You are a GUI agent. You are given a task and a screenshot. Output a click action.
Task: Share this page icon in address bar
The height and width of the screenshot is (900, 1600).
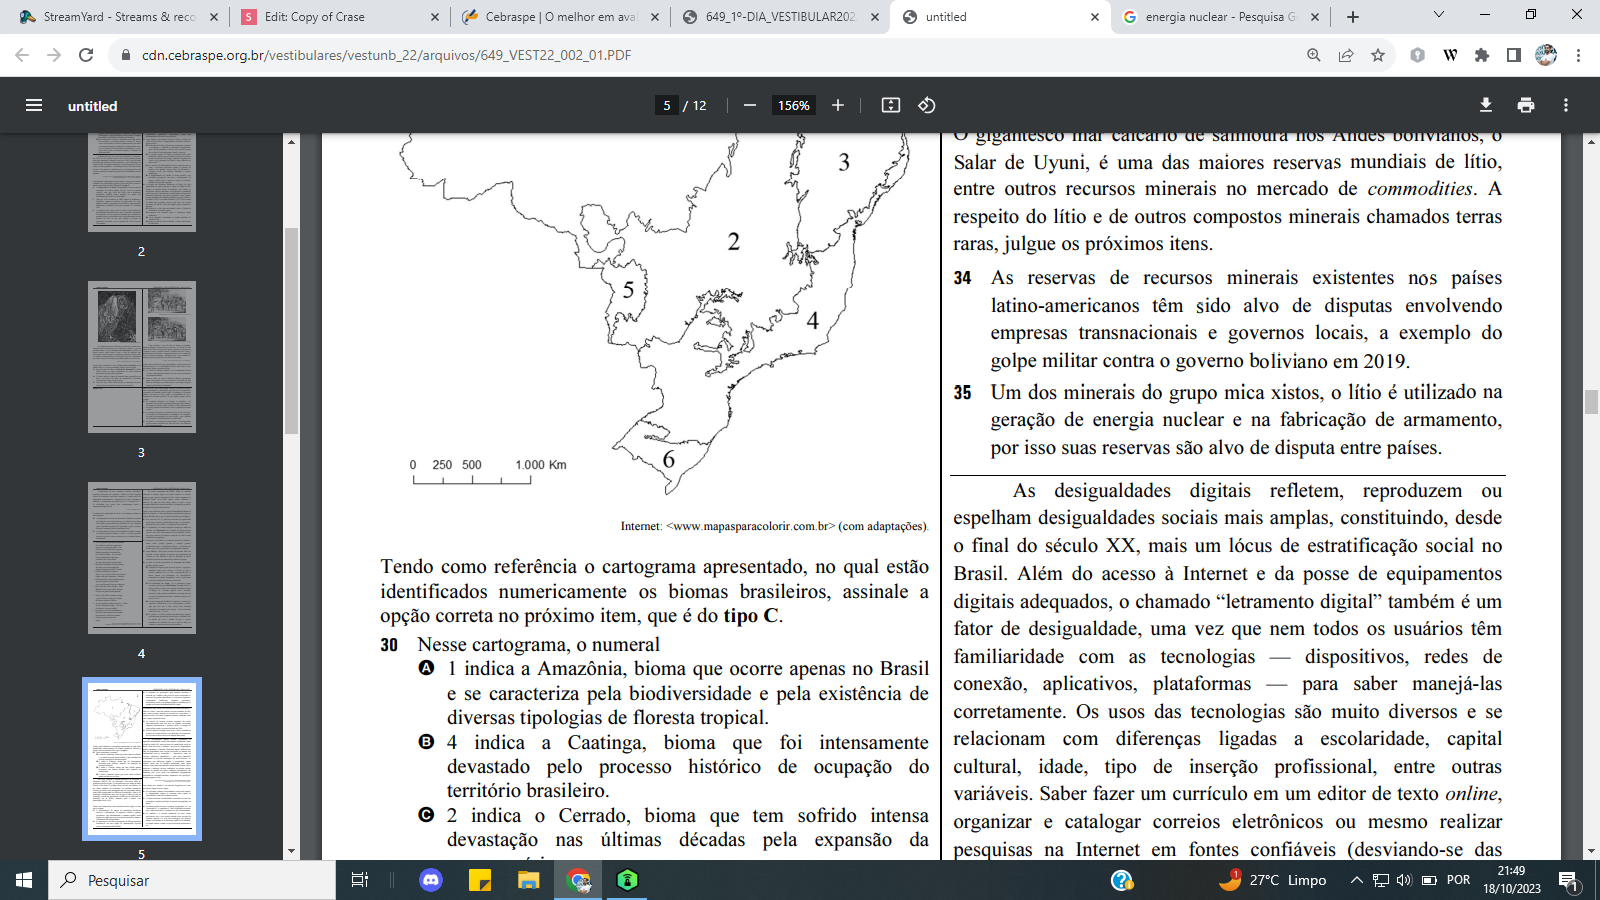pos(1346,55)
